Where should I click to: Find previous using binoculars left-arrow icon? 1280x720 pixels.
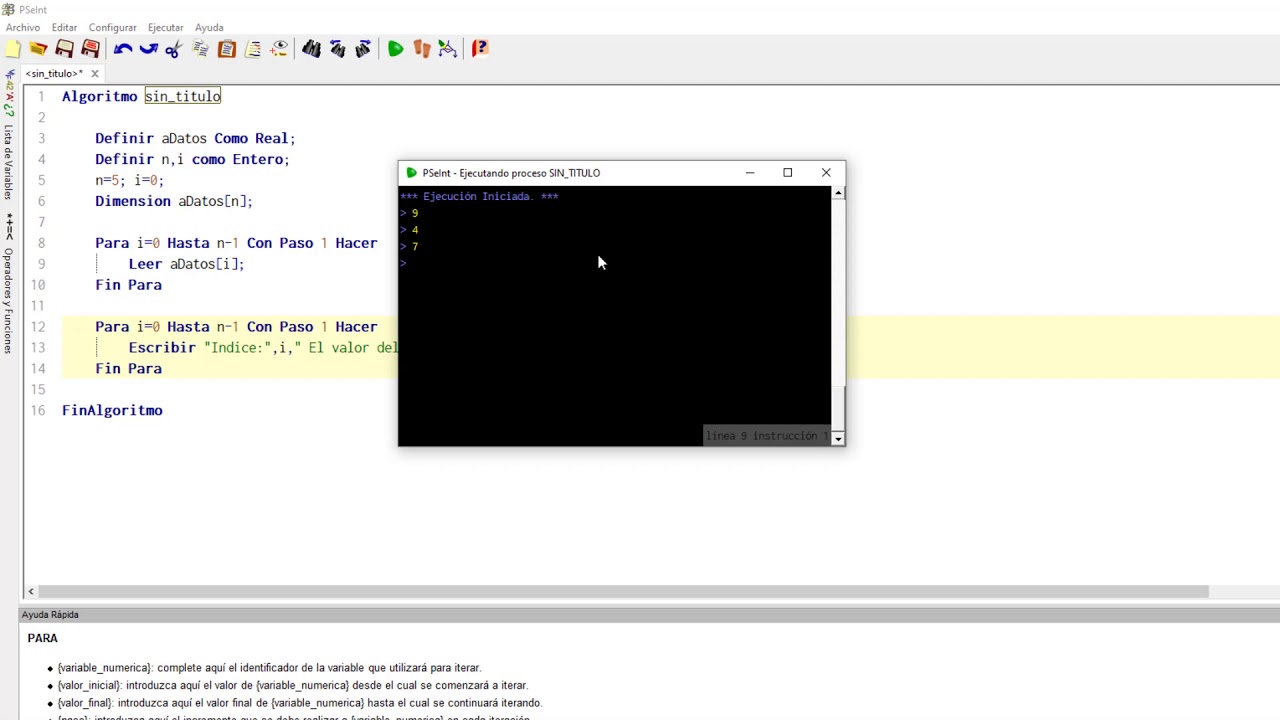(338, 49)
